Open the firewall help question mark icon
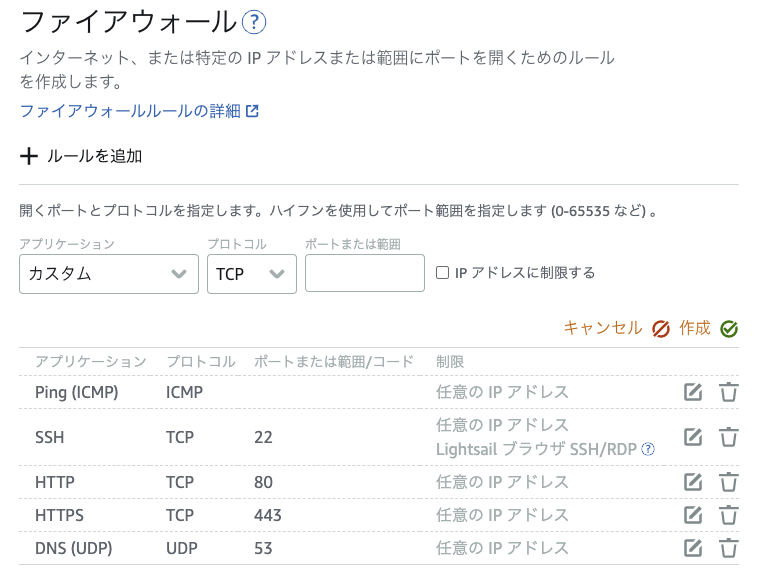759x573 pixels. coord(255,22)
